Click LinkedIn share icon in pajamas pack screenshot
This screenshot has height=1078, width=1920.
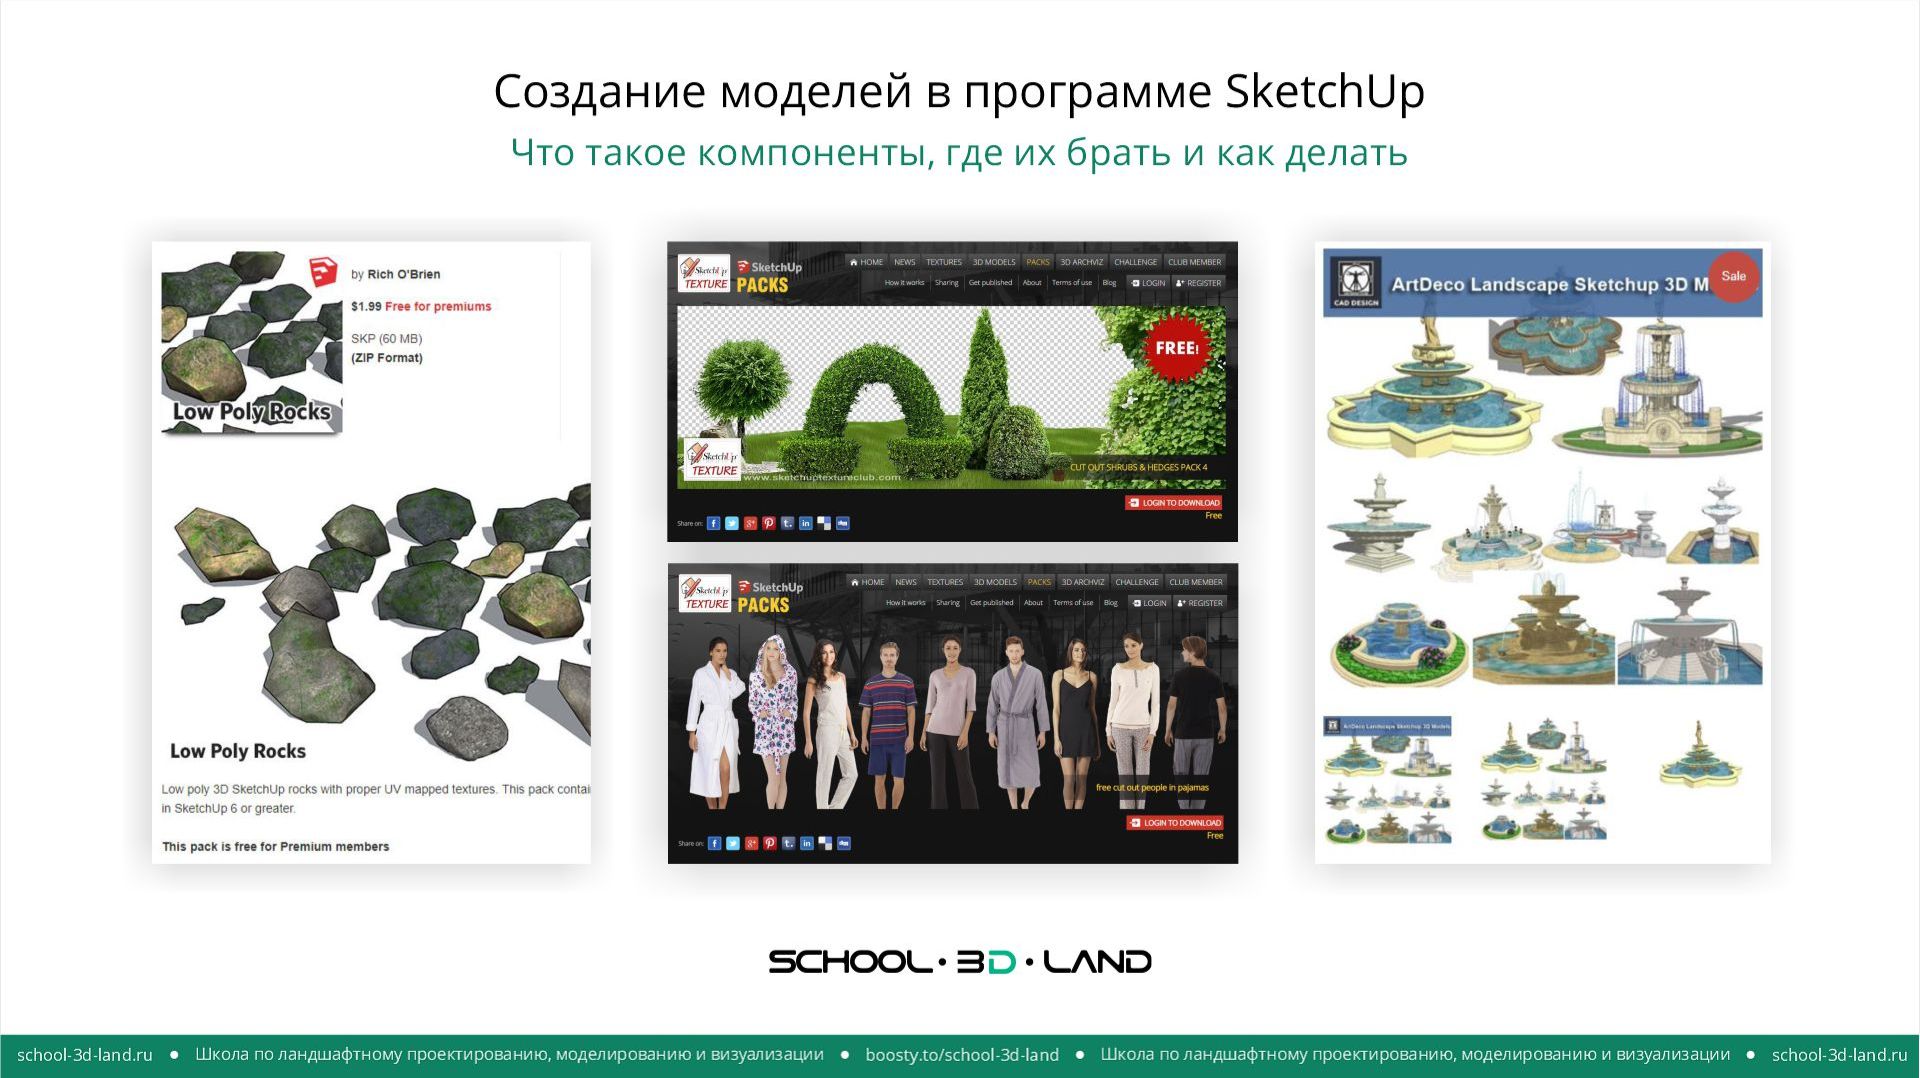[x=807, y=843]
